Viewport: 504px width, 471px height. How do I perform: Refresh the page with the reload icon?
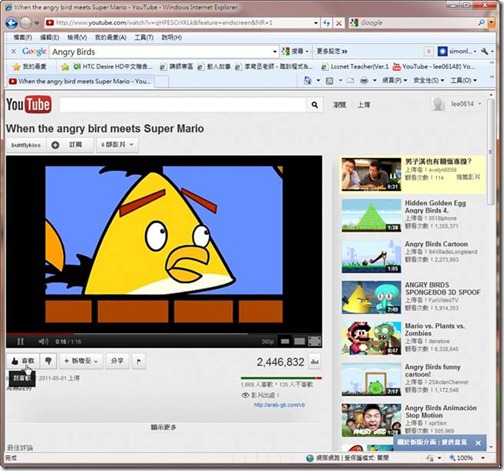coord(327,23)
